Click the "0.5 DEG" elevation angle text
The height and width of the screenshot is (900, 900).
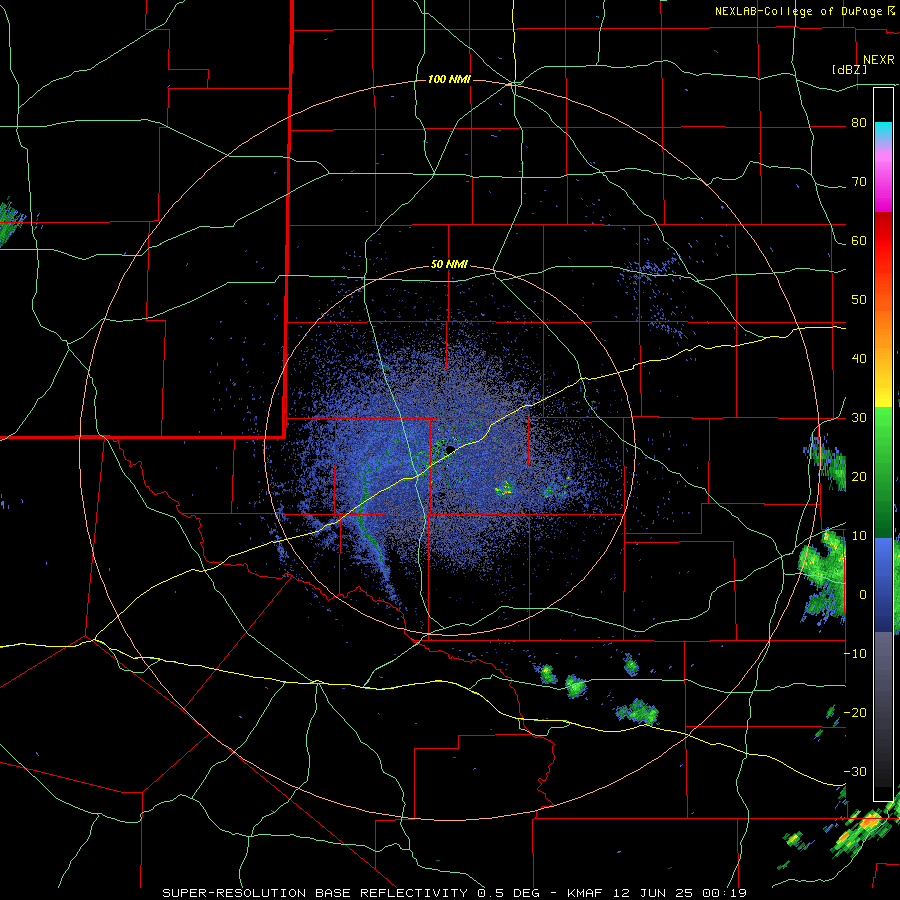coord(510,893)
